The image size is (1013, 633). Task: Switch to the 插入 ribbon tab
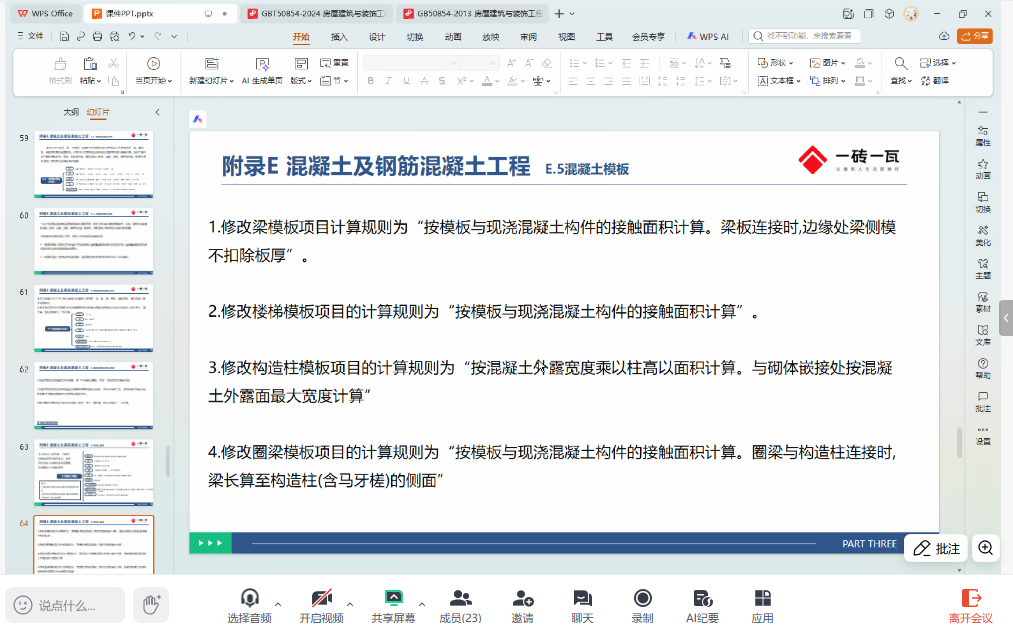[x=339, y=37]
